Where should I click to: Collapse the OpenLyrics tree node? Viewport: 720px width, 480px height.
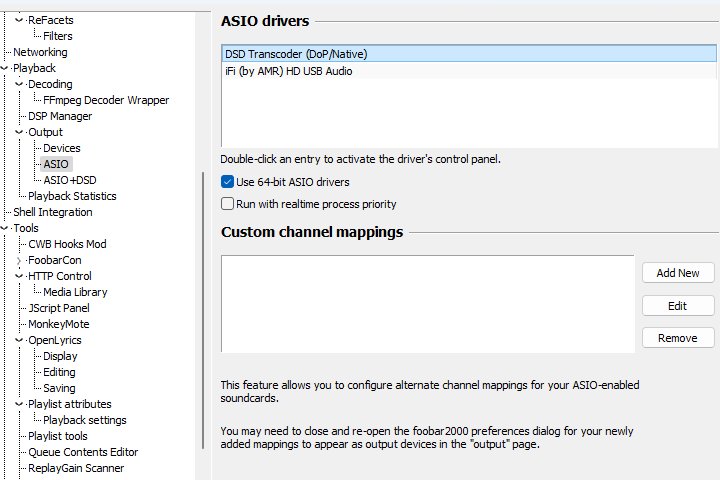click(20, 340)
